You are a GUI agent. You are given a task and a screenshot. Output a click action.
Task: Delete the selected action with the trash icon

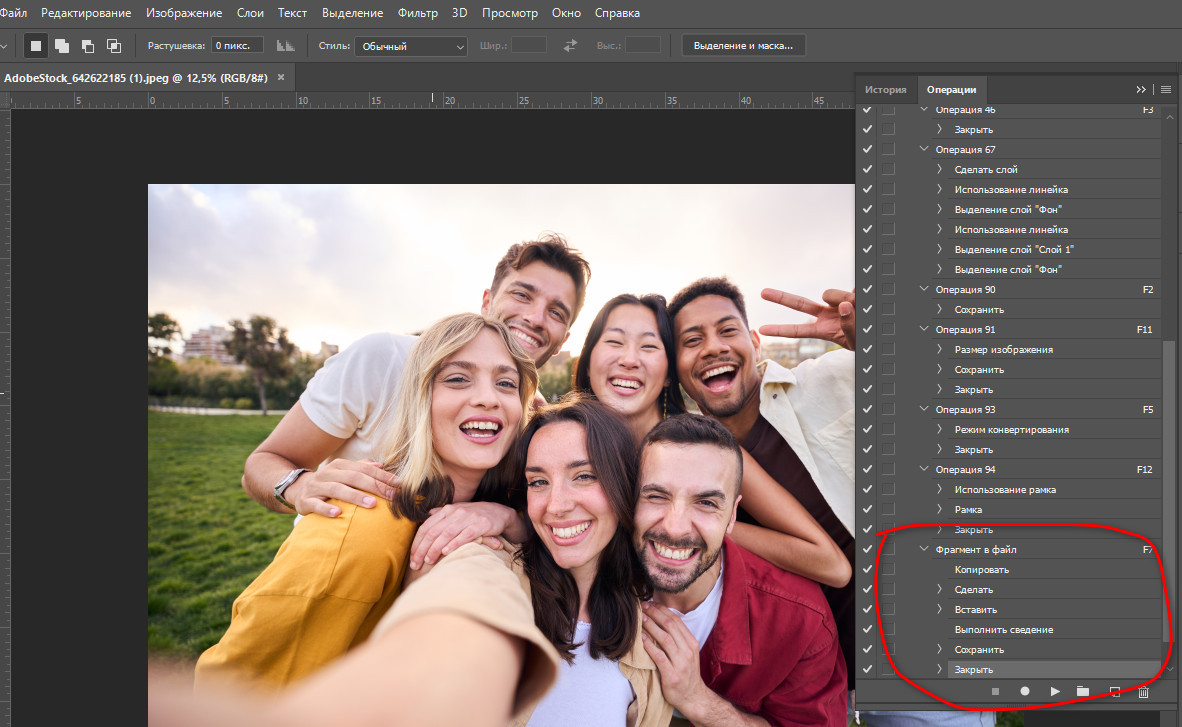point(1144,692)
